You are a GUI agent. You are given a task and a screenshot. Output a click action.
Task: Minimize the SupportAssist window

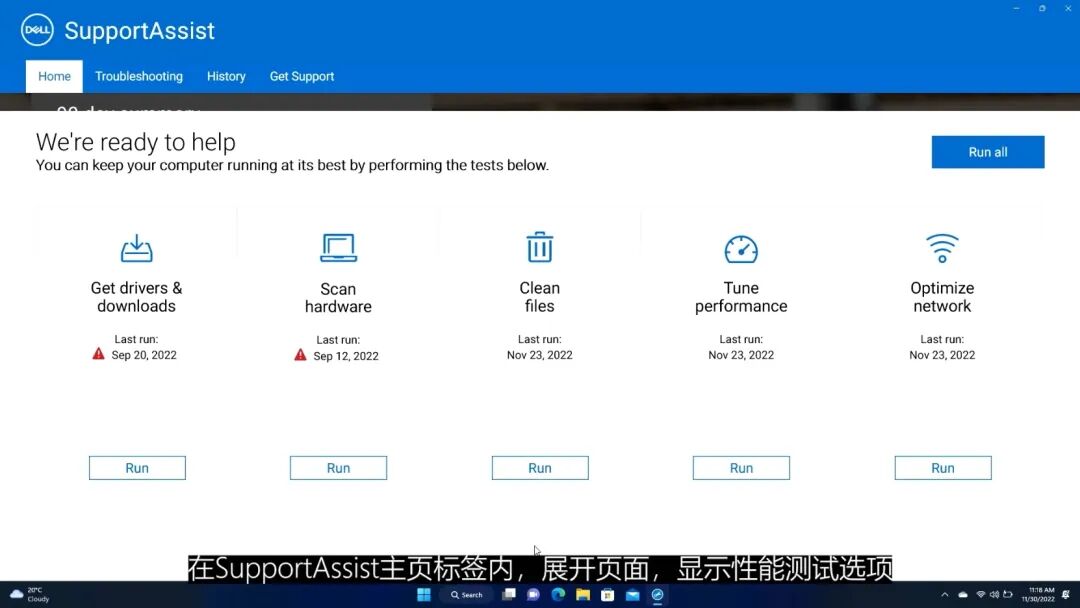pos(1016,8)
